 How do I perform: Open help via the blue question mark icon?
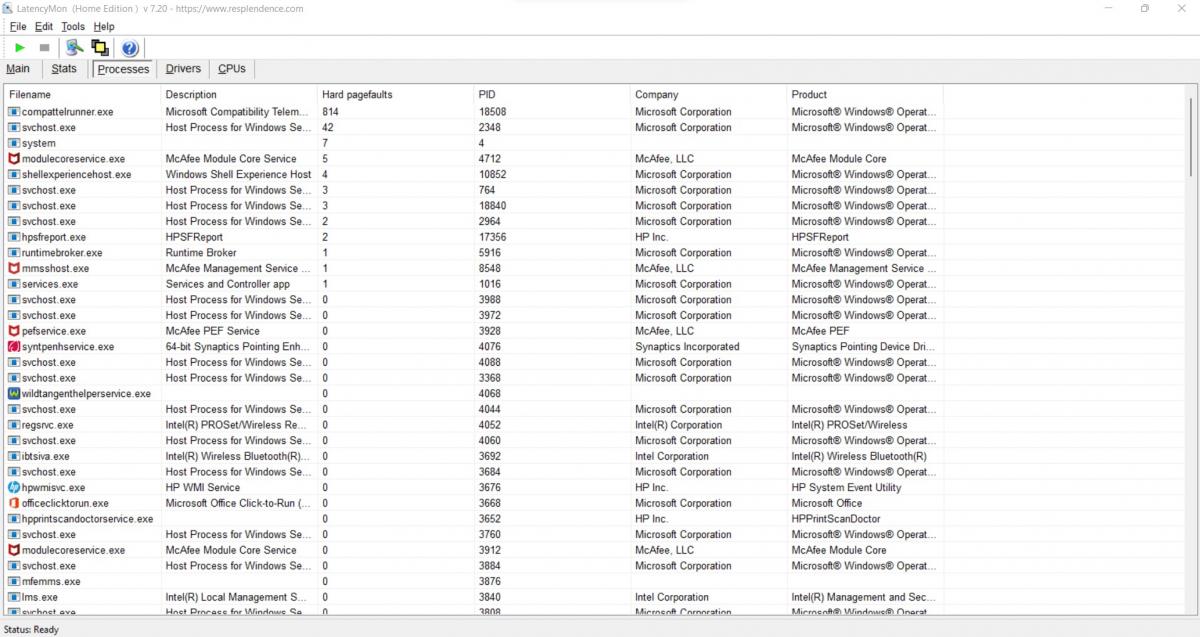pyautogui.click(x=130, y=47)
